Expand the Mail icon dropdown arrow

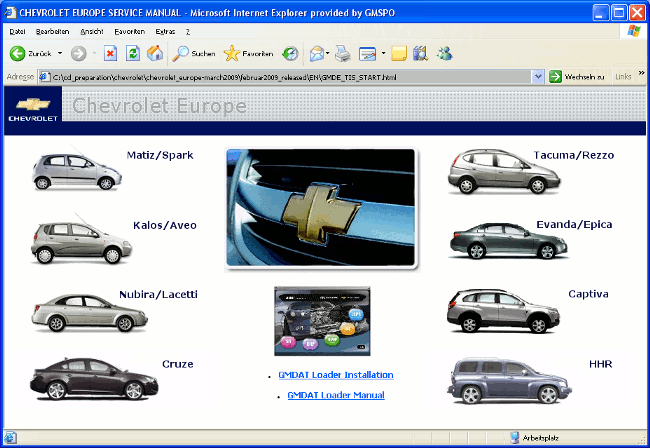pos(328,53)
